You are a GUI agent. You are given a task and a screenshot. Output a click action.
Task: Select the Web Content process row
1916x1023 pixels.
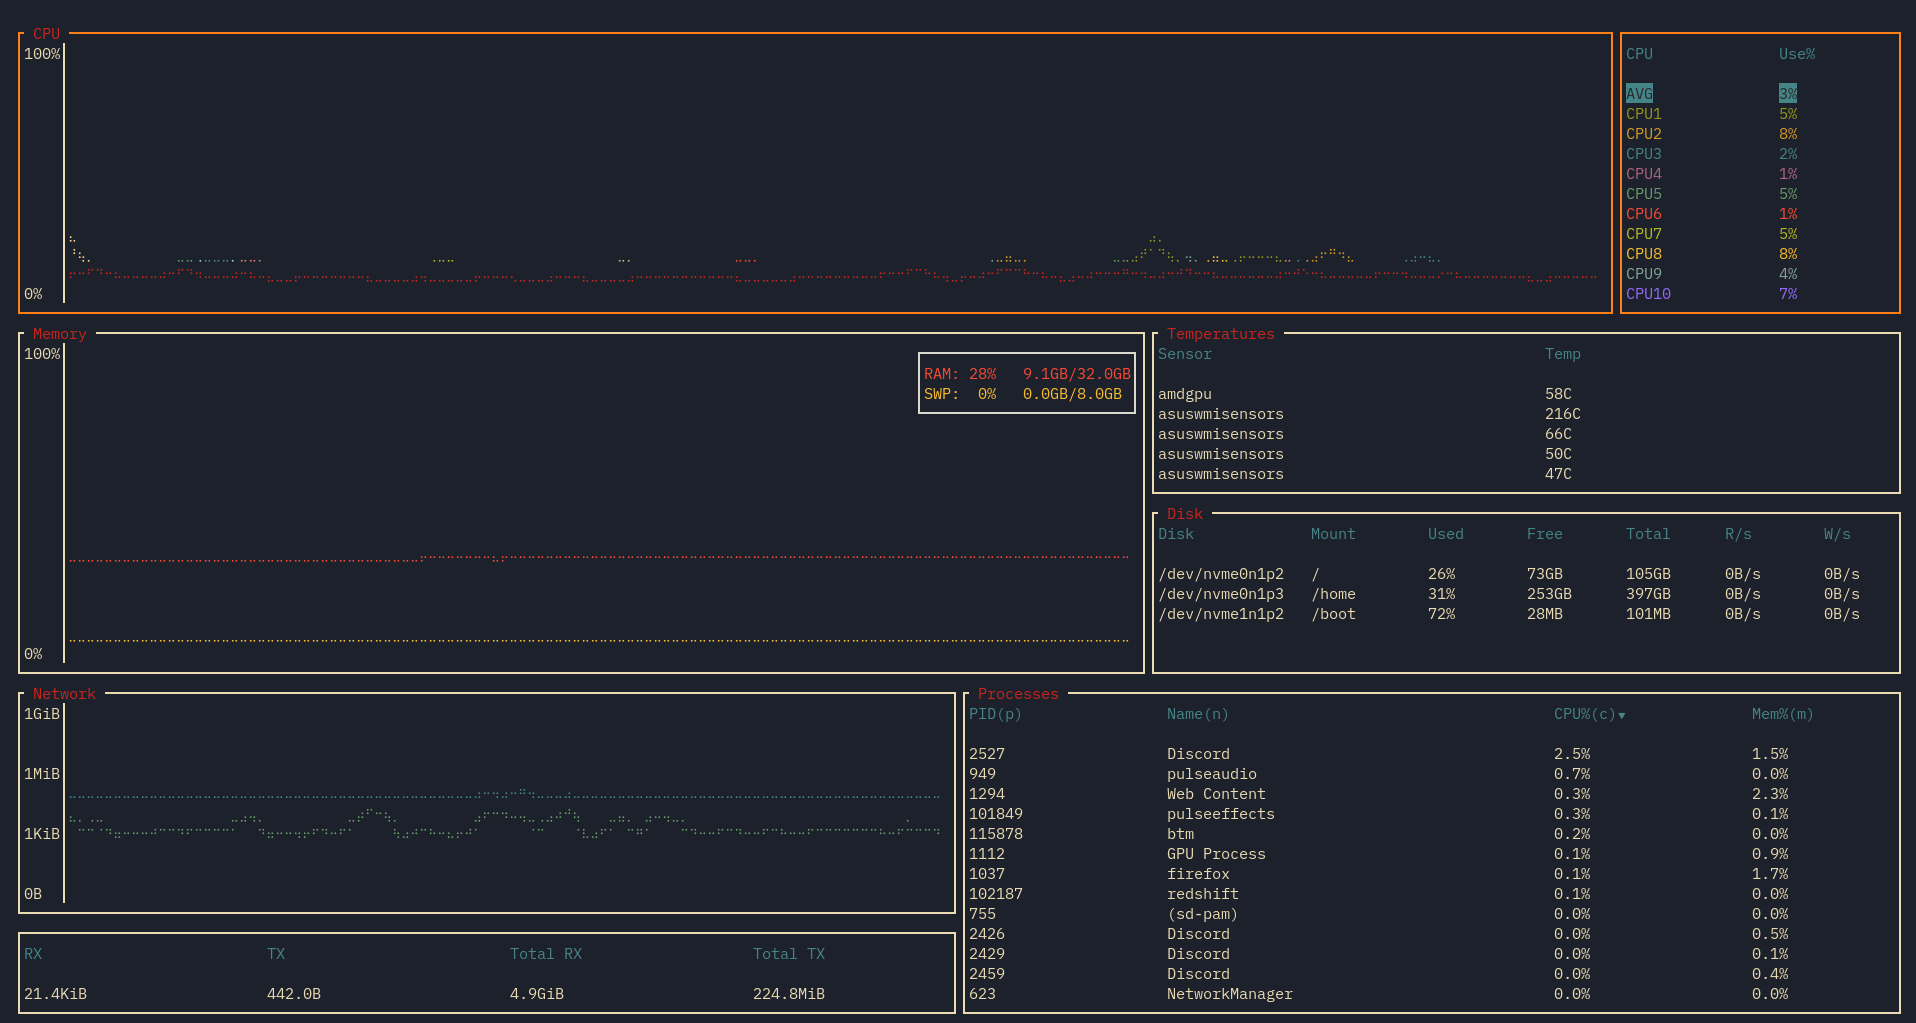click(1431, 794)
